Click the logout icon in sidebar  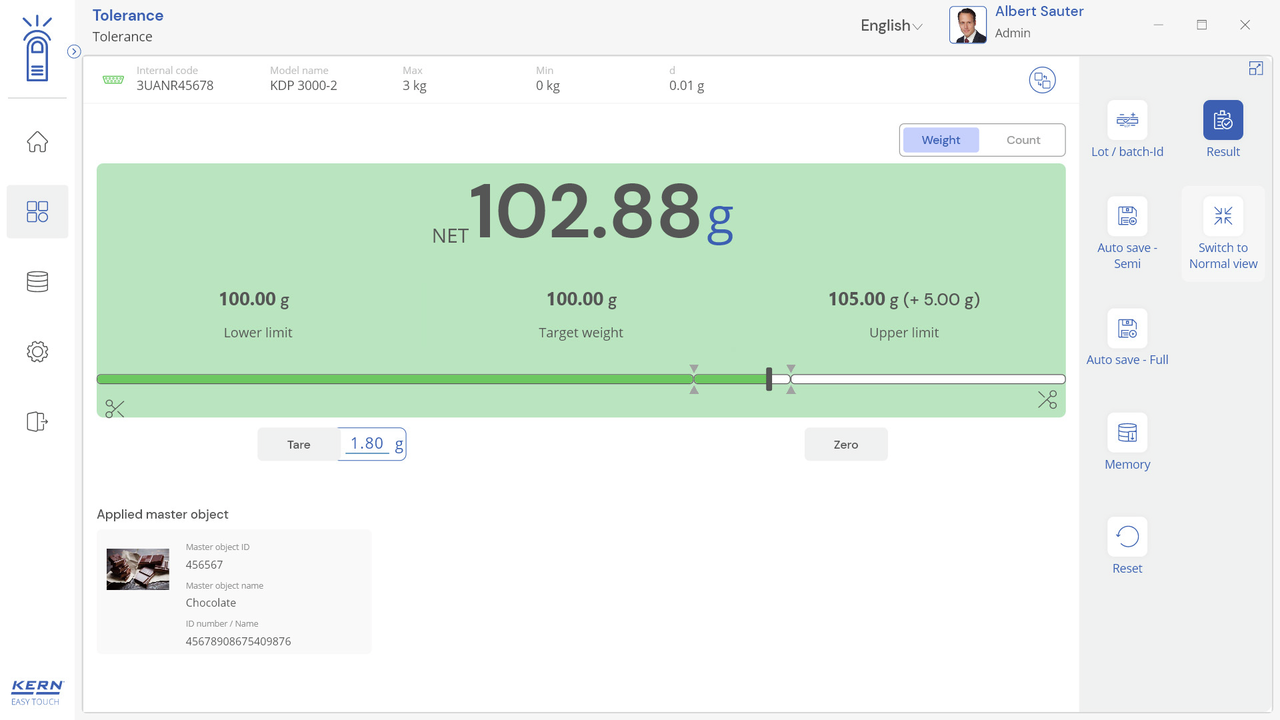[x=37, y=422]
